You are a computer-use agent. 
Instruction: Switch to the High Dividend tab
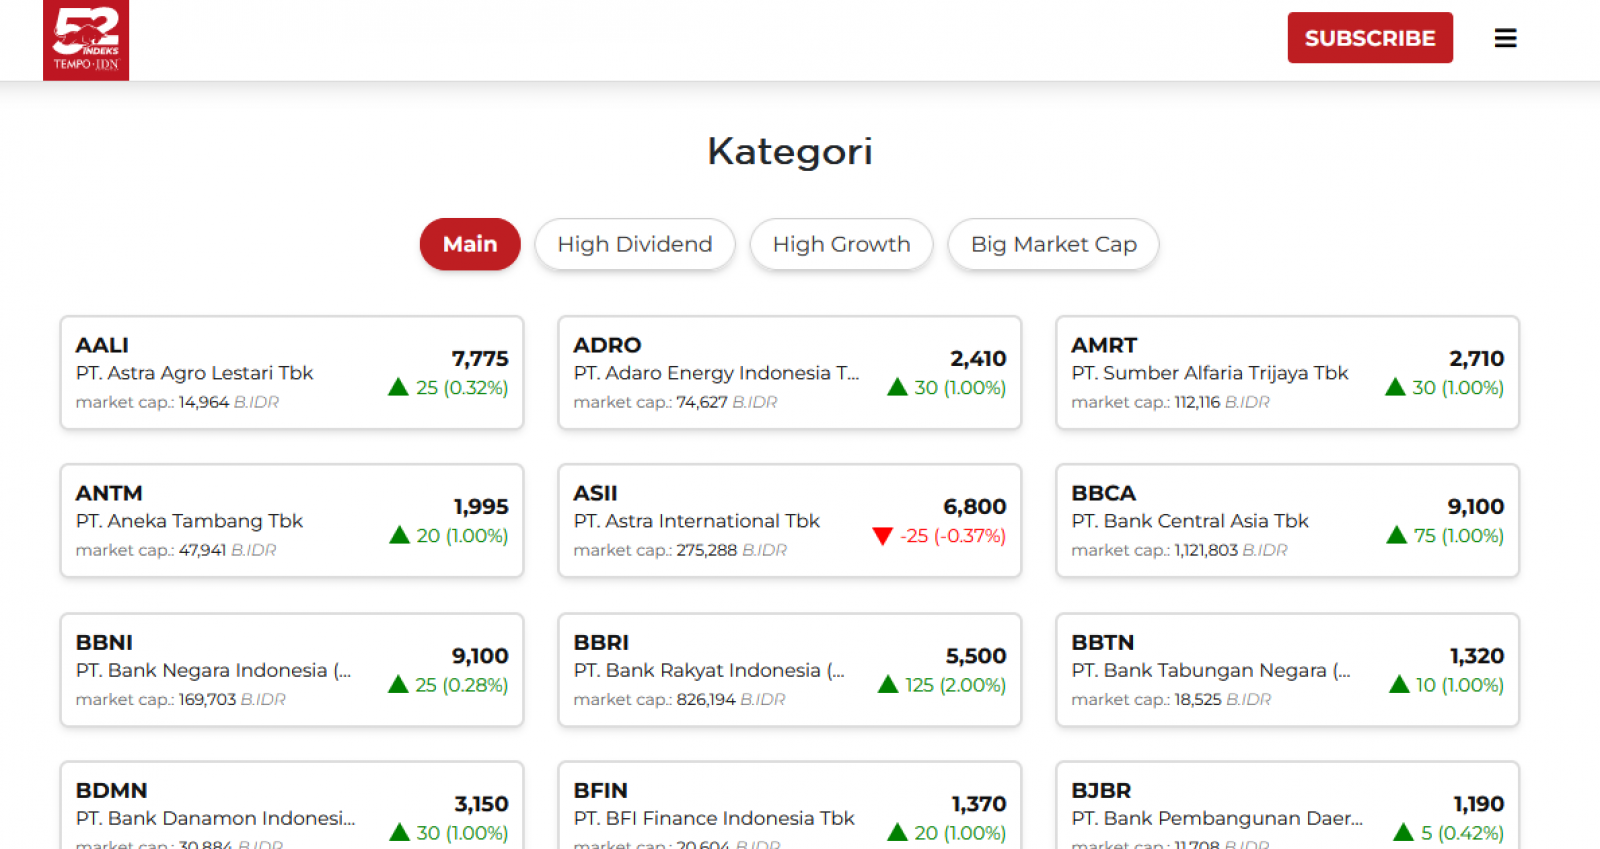tap(635, 244)
